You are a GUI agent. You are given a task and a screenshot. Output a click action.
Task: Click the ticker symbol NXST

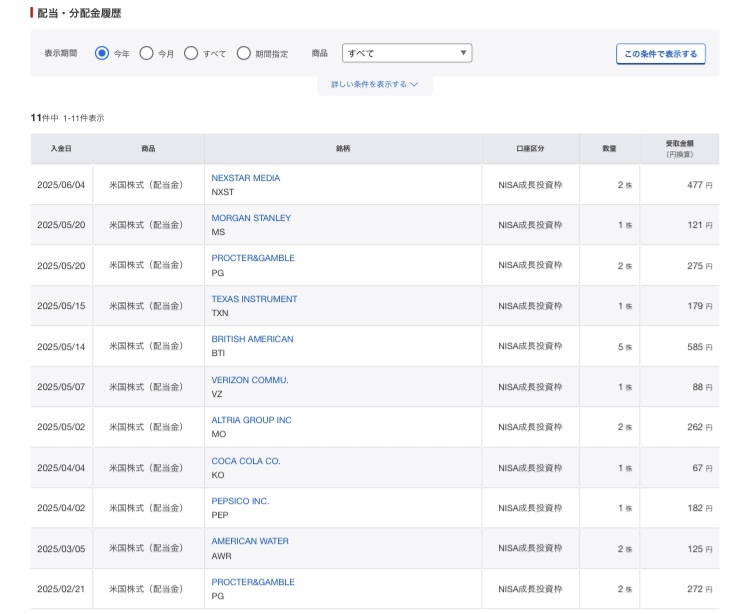tap(223, 192)
